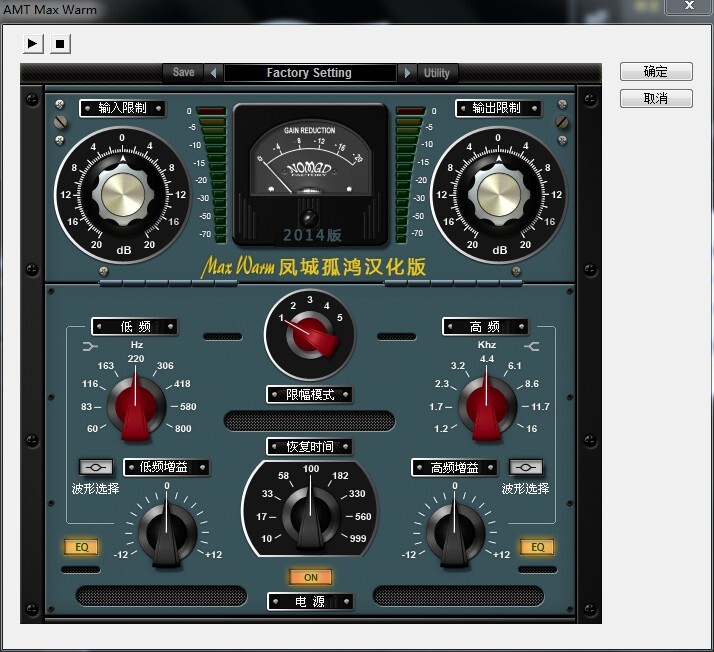Toggle the high-frequency 波形选择 shape switch
Viewport: 714px width, 652px height.
click(525, 467)
